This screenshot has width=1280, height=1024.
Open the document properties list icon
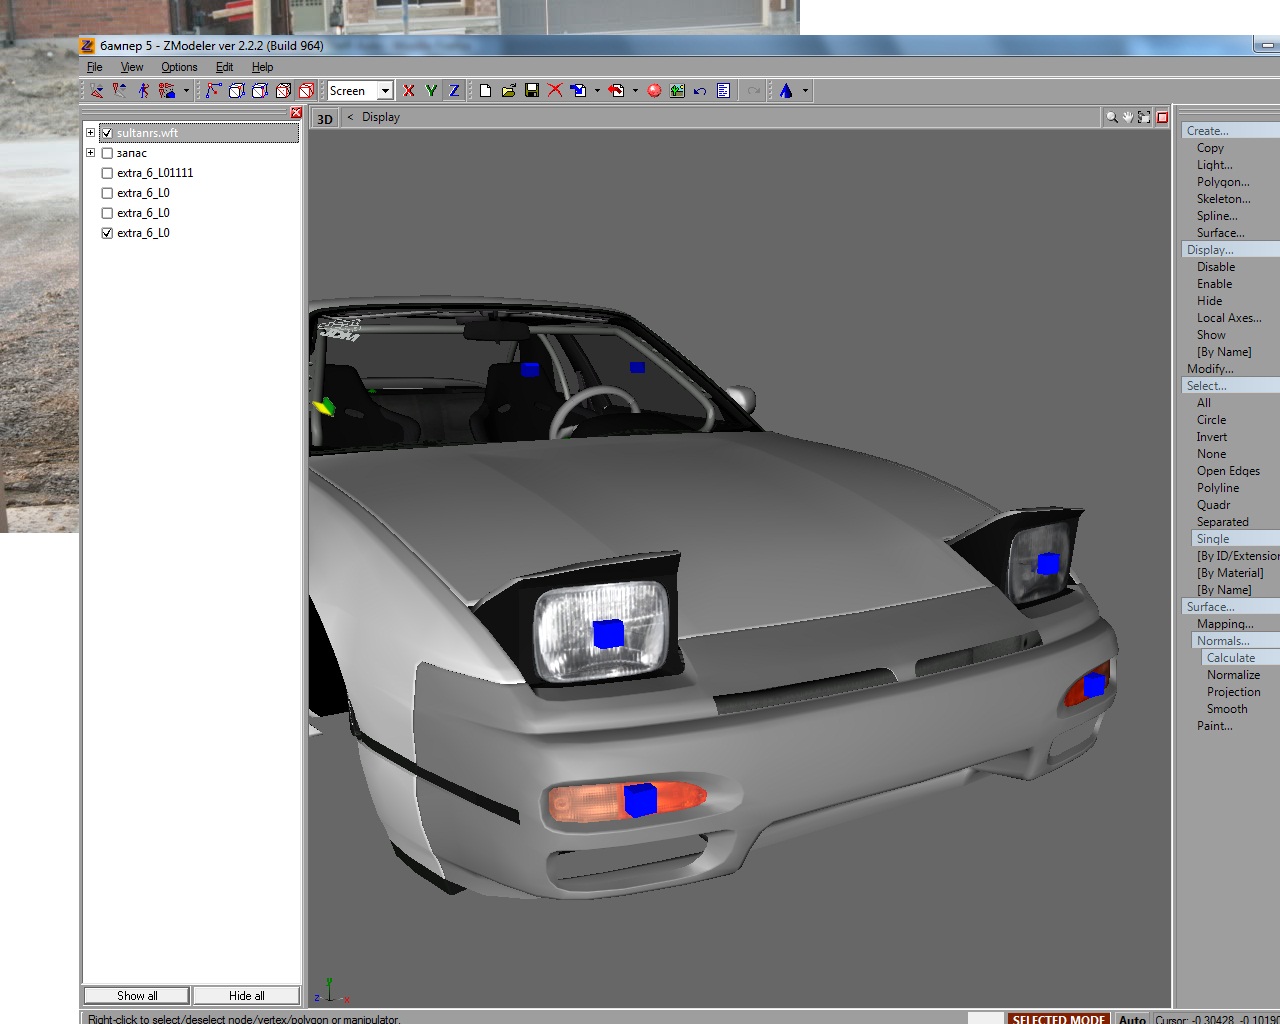tap(723, 90)
